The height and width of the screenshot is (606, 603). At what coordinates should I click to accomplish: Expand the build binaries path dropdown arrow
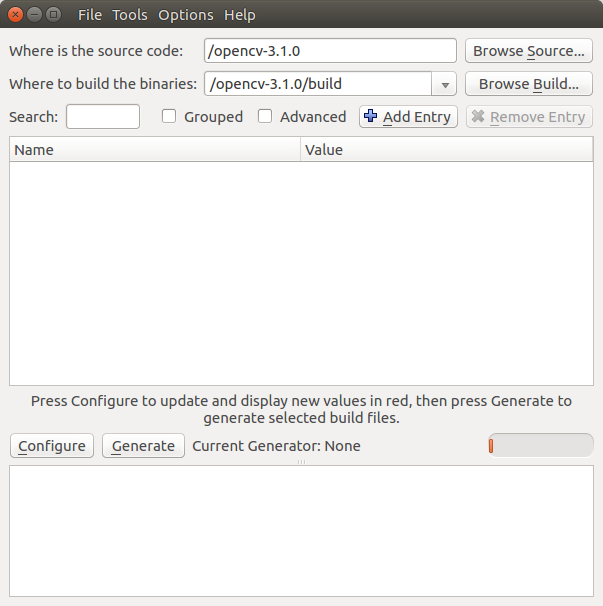[x=445, y=85]
